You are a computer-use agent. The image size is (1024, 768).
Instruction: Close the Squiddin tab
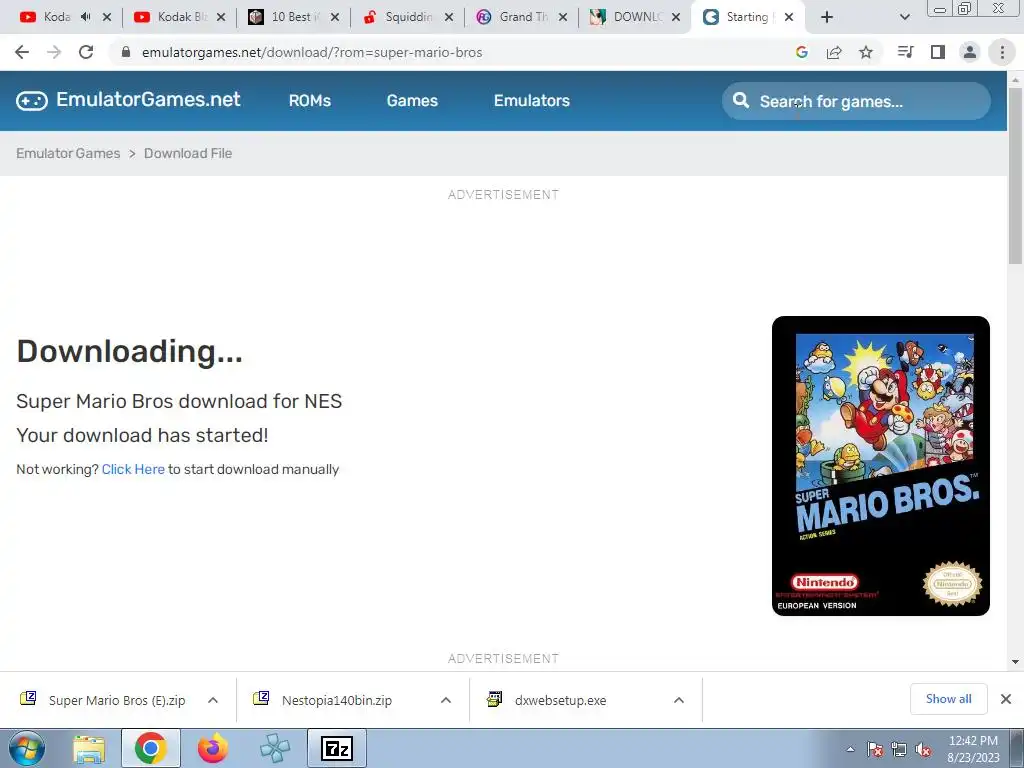tap(449, 17)
